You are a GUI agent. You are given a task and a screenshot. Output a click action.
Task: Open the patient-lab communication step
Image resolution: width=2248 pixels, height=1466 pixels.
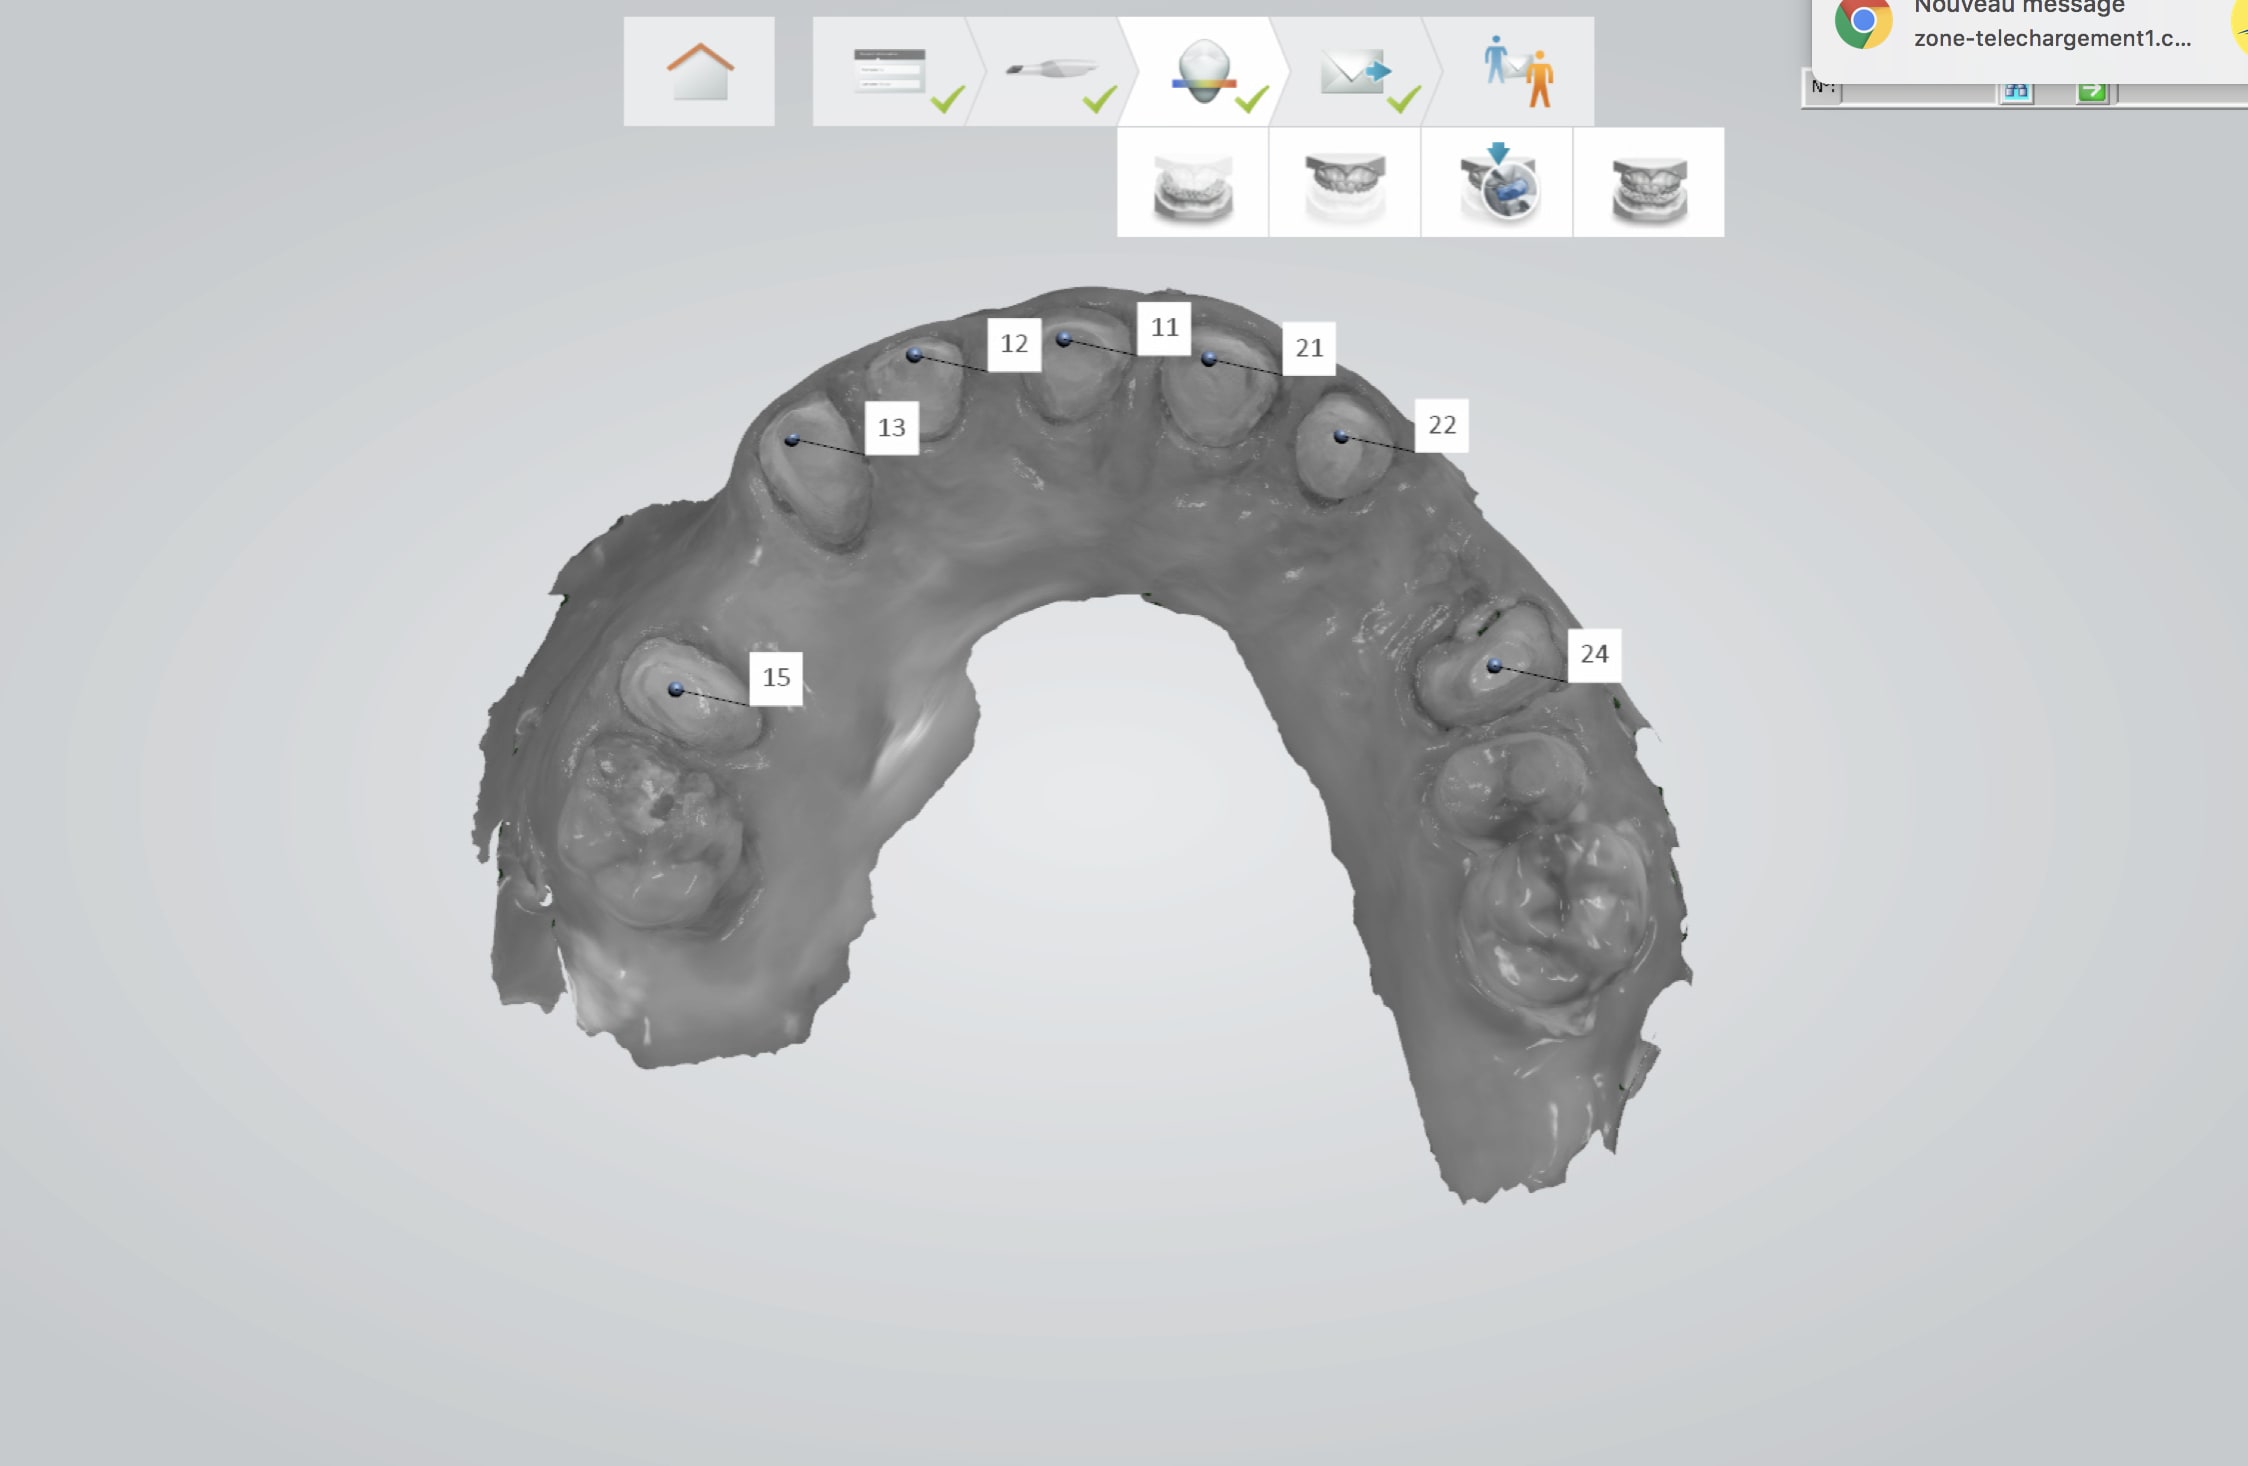pyautogui.click(x=1517, y=72)
